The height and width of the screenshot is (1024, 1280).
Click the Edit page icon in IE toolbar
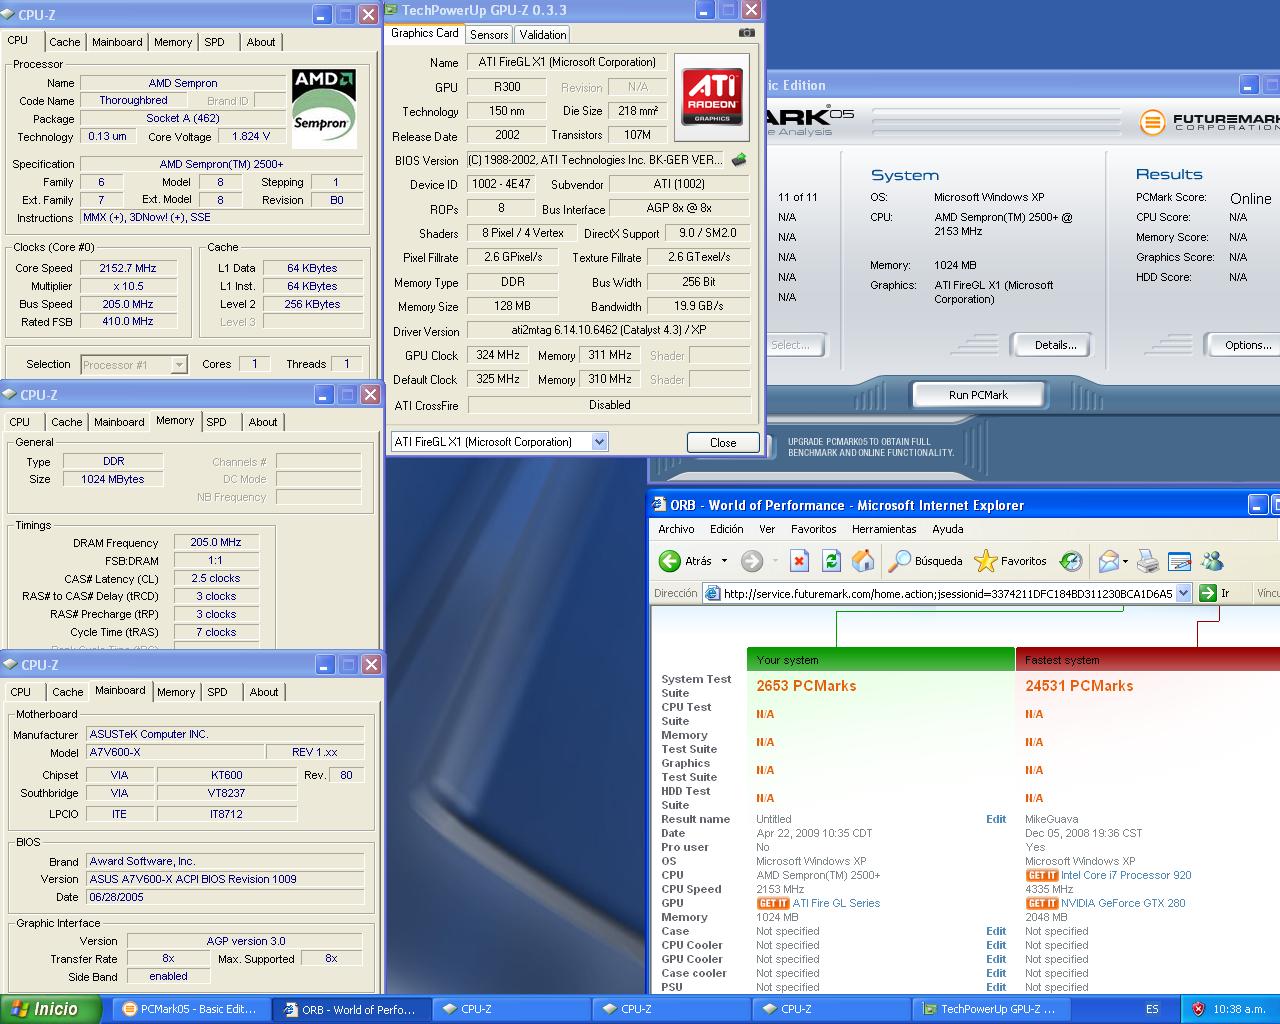pos(1180,561)
